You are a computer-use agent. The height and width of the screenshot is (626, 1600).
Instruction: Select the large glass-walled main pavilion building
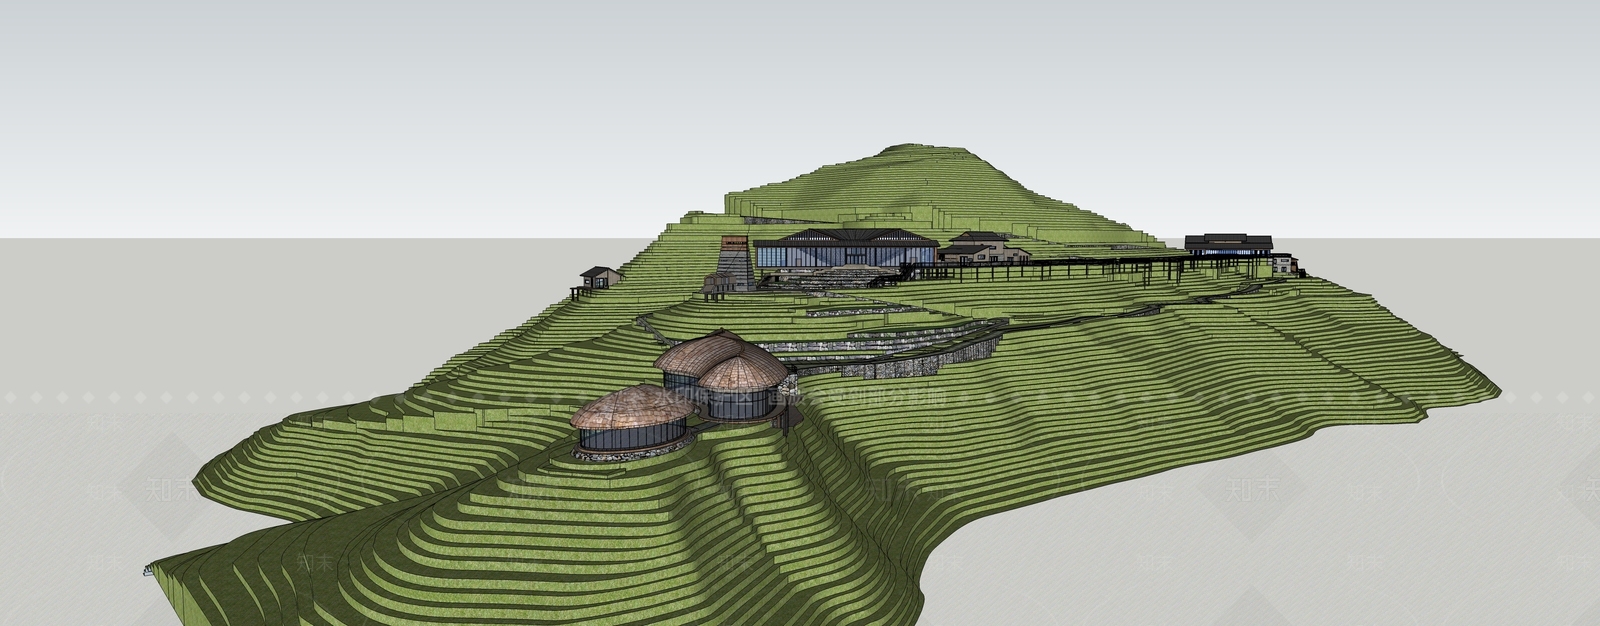point(845,248)
